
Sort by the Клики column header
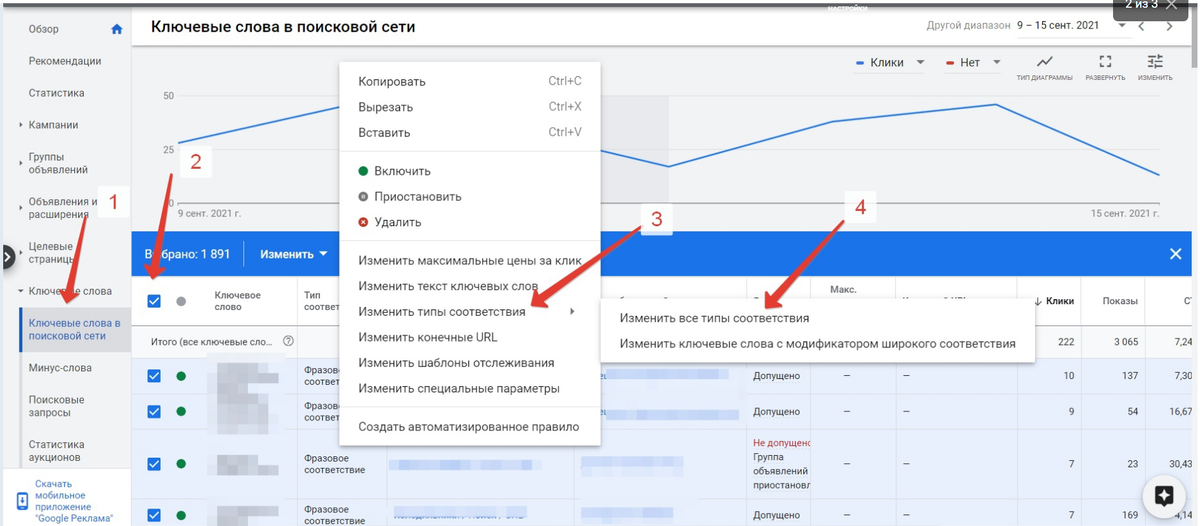coord(1055,301)
